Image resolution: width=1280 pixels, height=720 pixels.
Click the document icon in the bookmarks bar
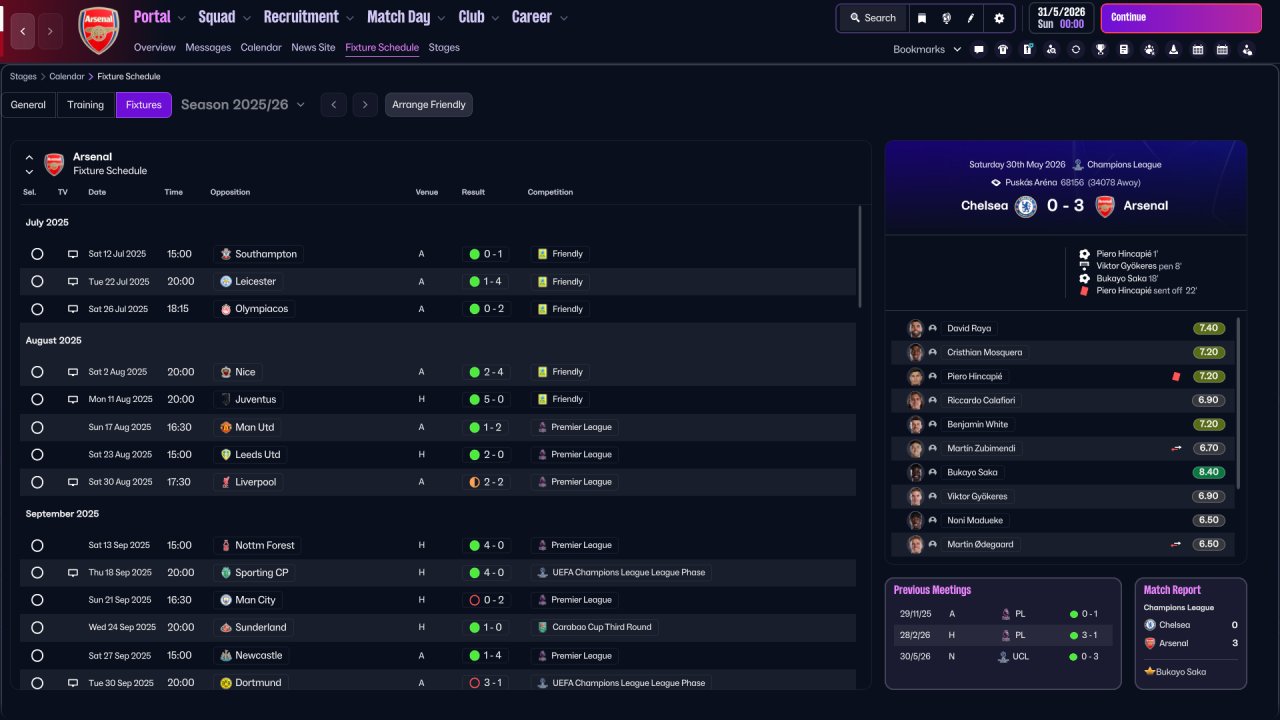[x=1124, y=49]
